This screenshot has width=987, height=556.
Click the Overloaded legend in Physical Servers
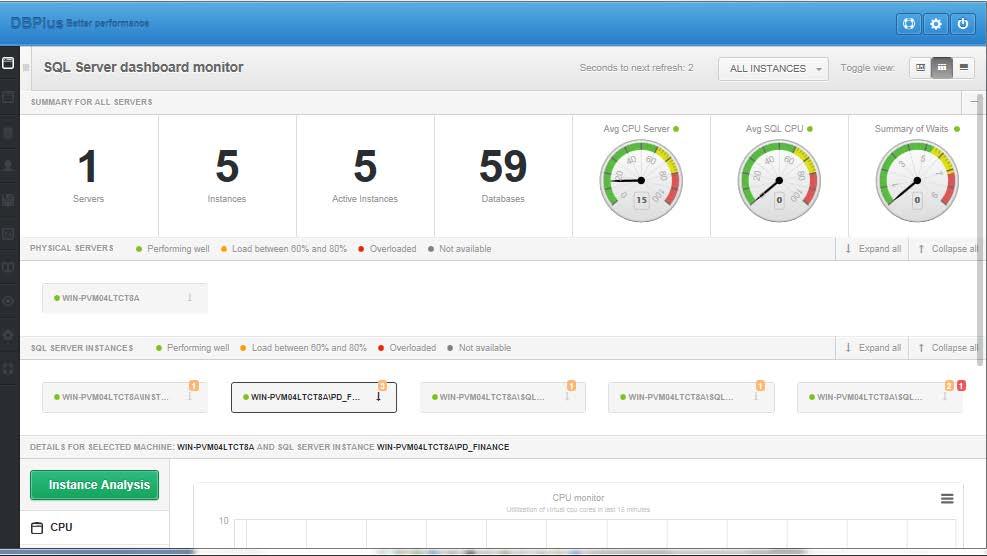click(x=387, y=249)
